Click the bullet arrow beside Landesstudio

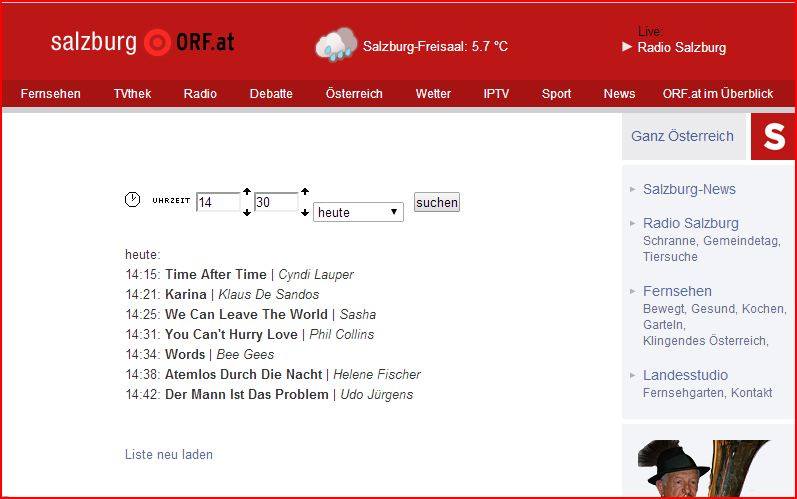(632, 375)
